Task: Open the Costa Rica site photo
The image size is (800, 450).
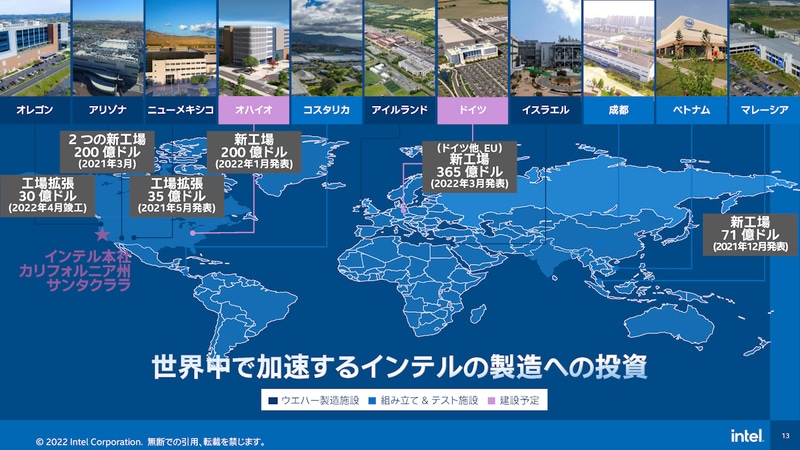Action: pos(327,48)
